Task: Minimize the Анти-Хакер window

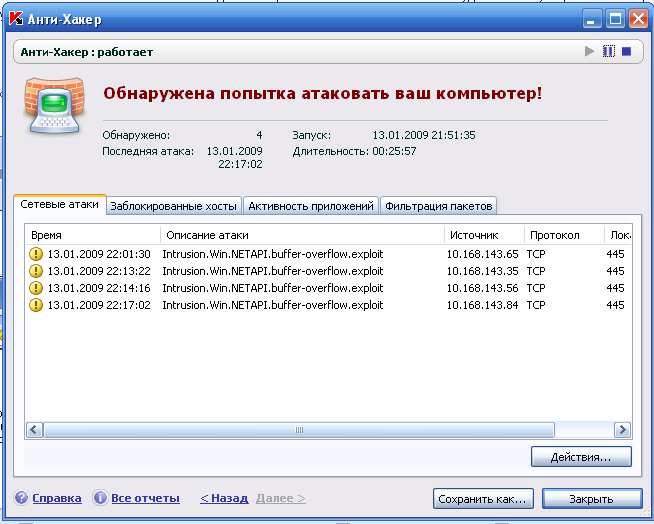Action: coord(591,20)
